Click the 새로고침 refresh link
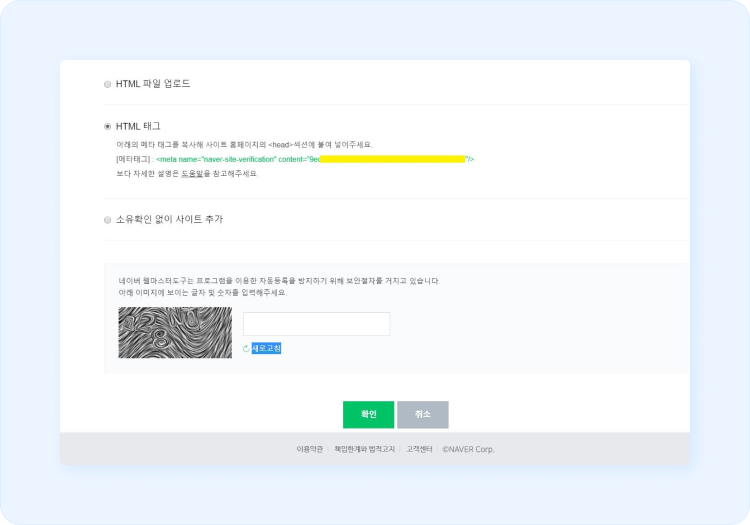Screen dimensions: 750x525 [x=266, y=349]
